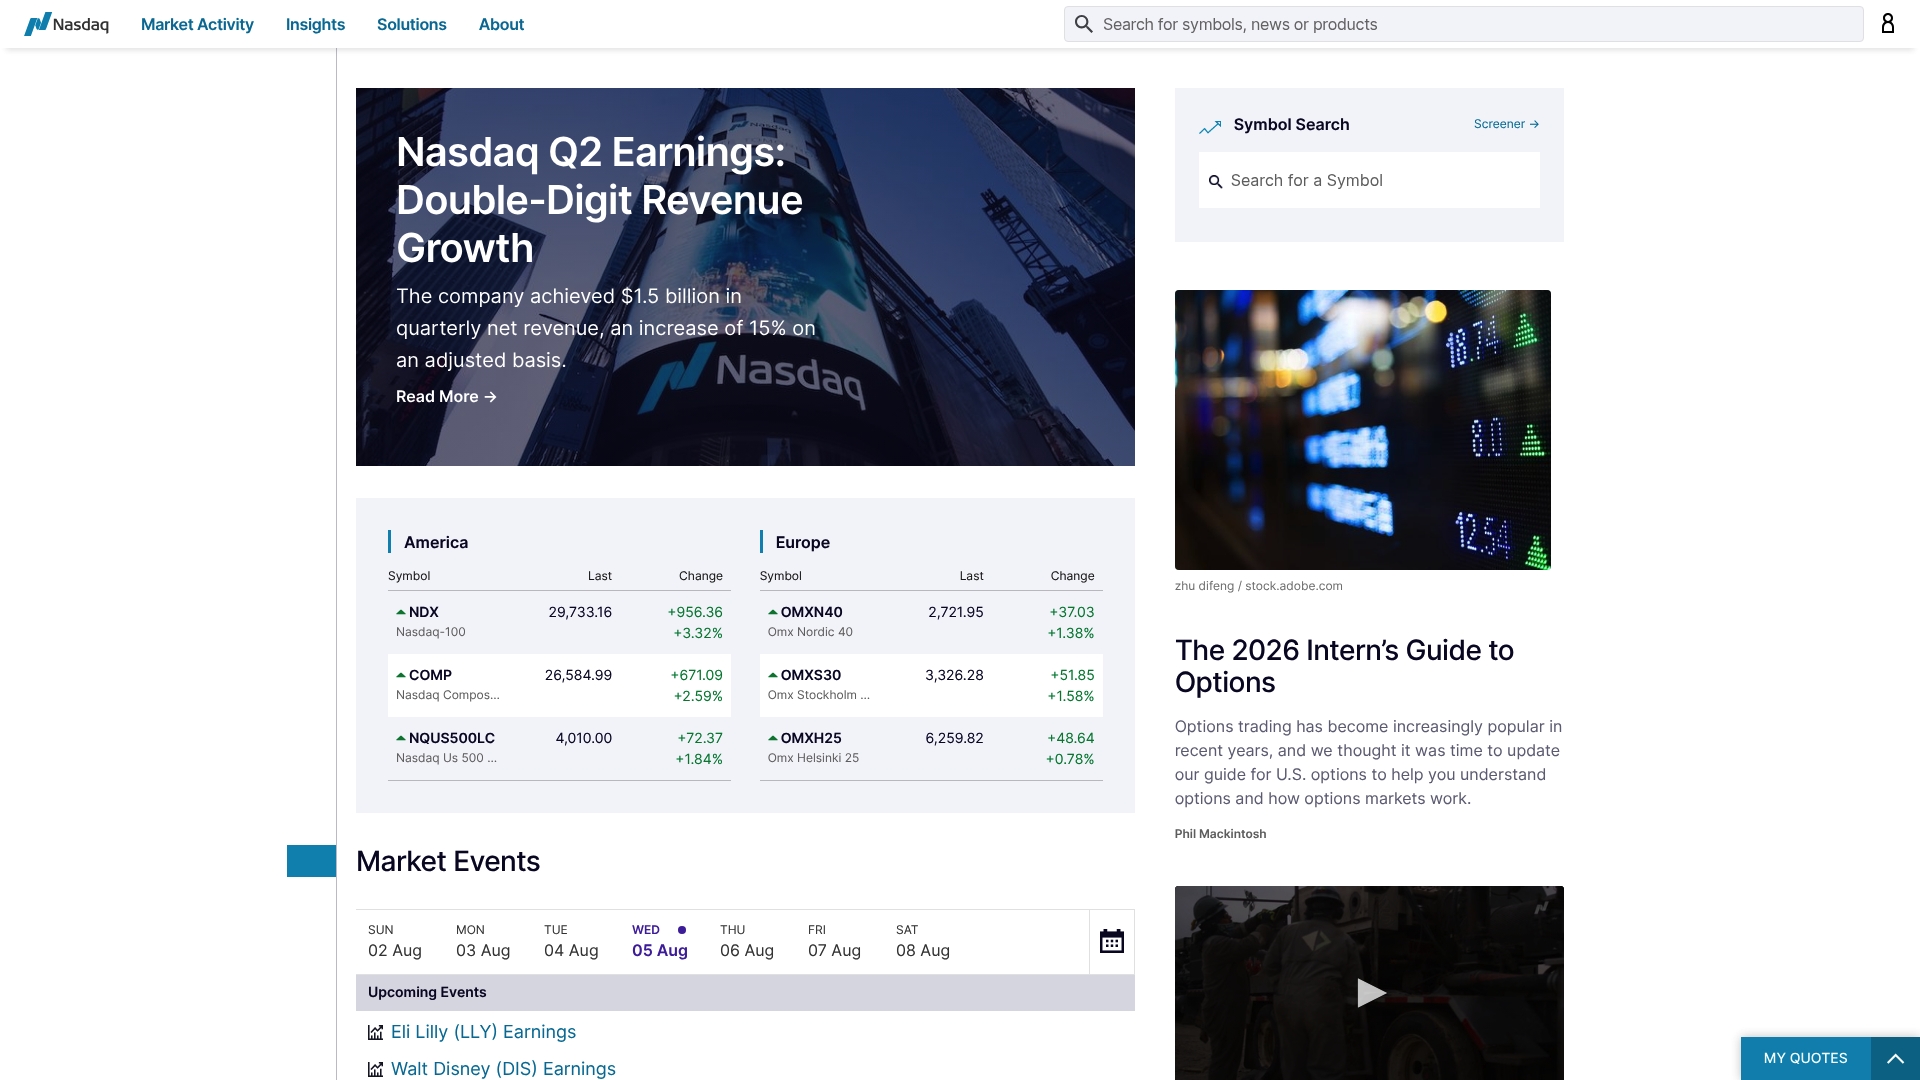Open Walt Disney (DIS) Earnings link
The width and height of the screenshot is (1920, 1080).
tap(503, 1069)
